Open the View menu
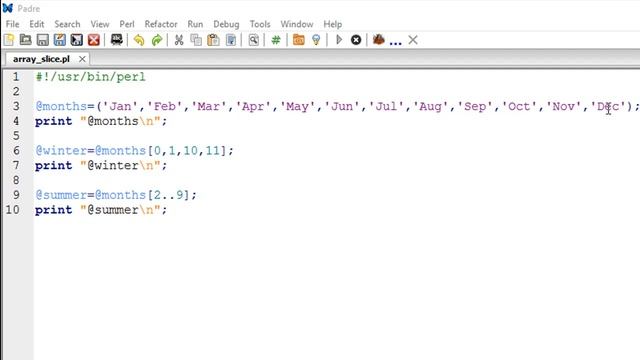640x360 pixels. coord(100,24)
